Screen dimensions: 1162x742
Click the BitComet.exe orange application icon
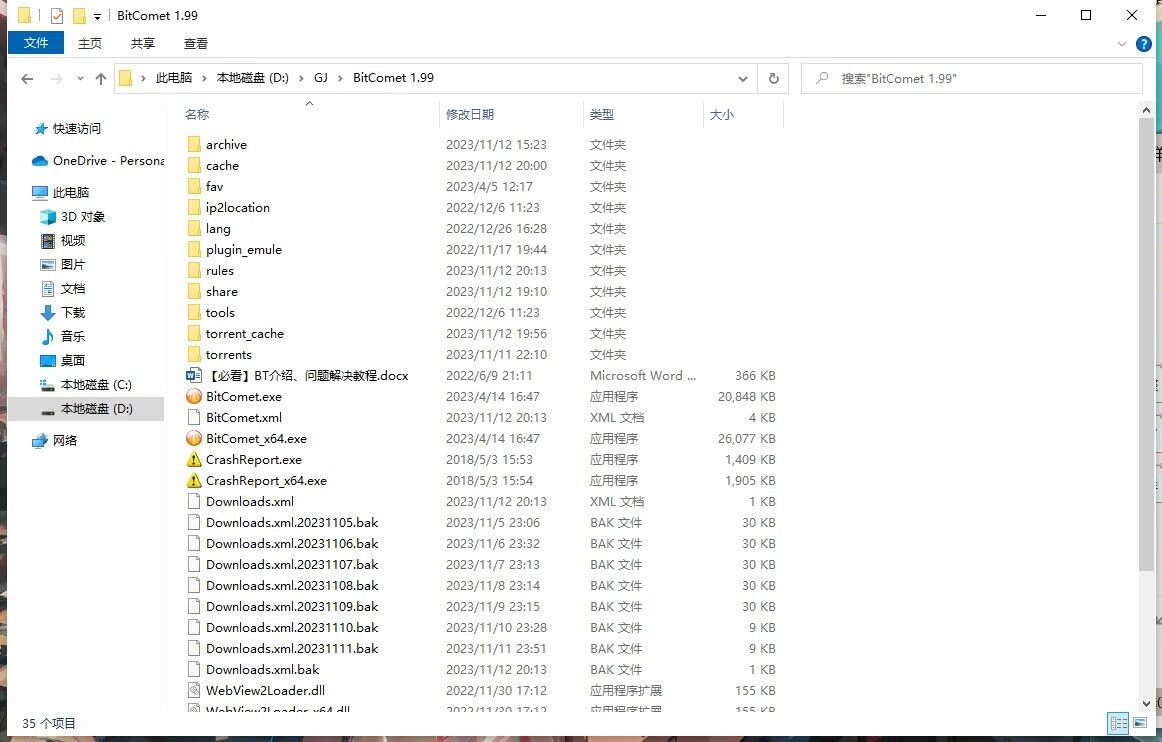tap(193, 397)
